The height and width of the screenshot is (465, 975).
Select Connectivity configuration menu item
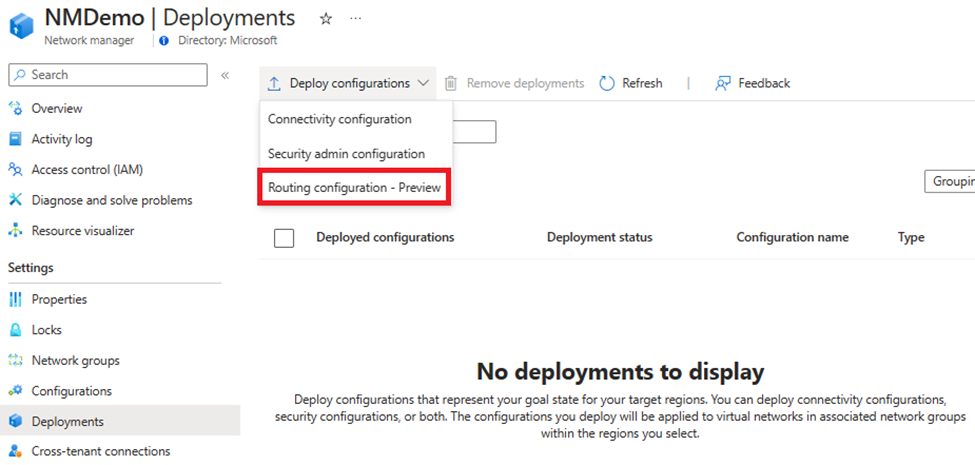click(x=339, y=119)
